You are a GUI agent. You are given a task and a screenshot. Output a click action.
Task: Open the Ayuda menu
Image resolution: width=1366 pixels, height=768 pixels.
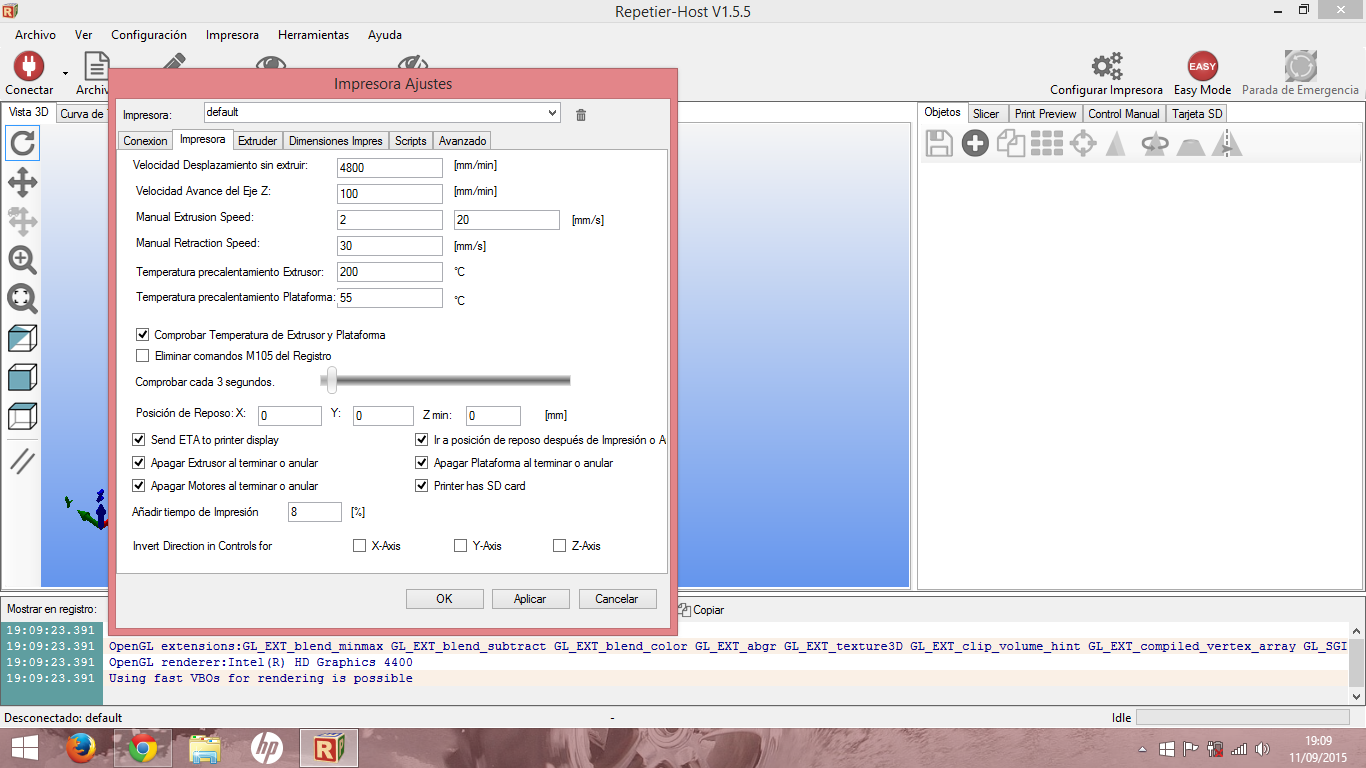tap(385, 35)
